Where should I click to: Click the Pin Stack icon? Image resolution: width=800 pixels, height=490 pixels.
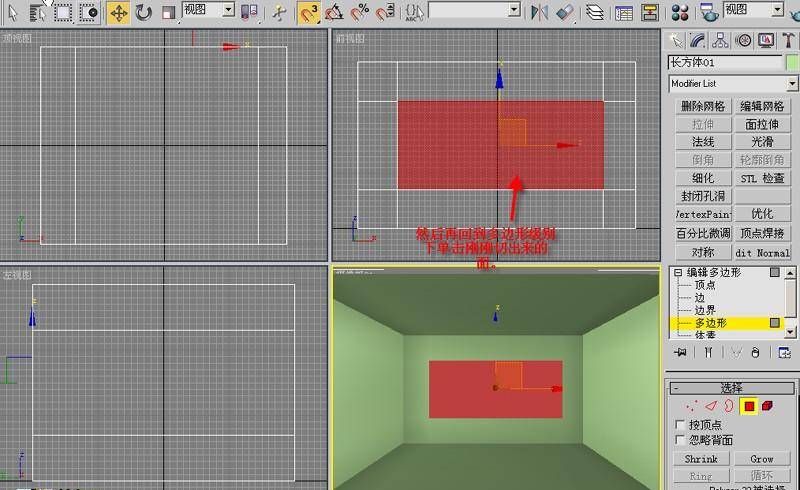(680, 352)
